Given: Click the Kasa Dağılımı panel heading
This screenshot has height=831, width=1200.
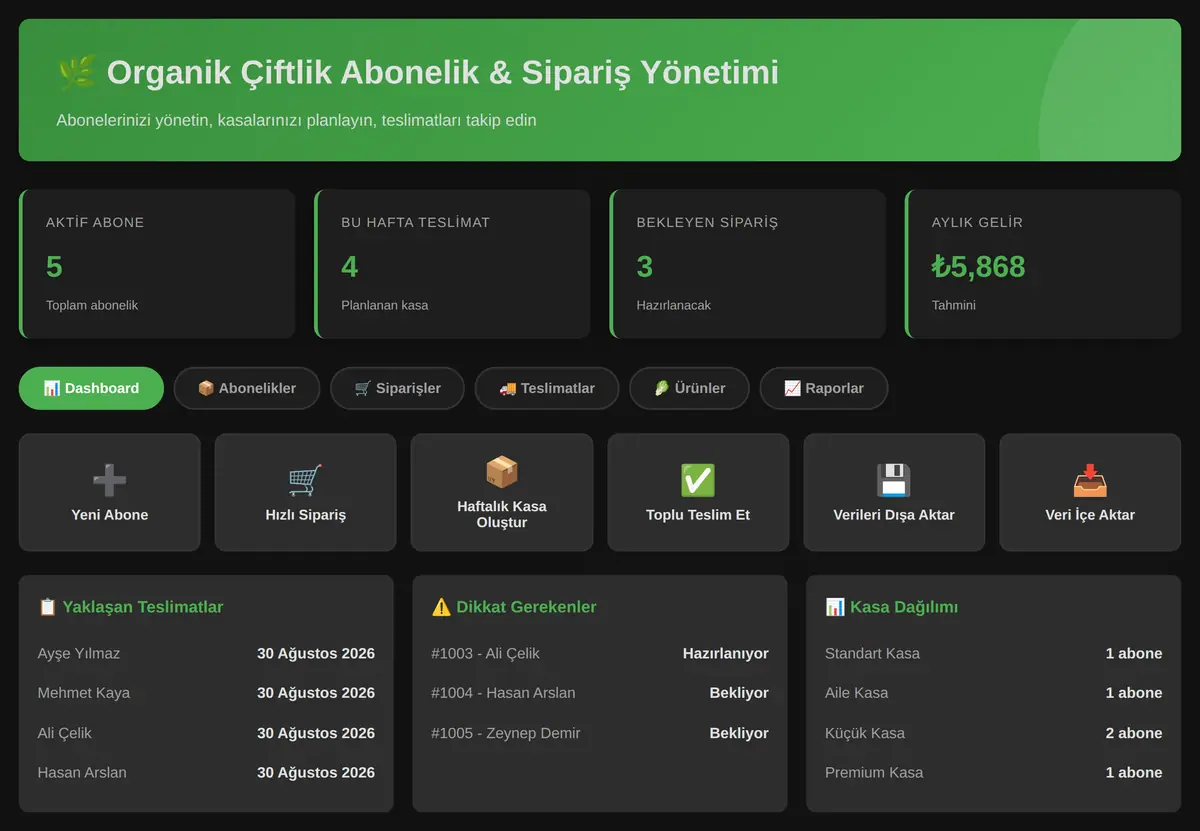Looking at the screenshot, I should click(892, 607).
